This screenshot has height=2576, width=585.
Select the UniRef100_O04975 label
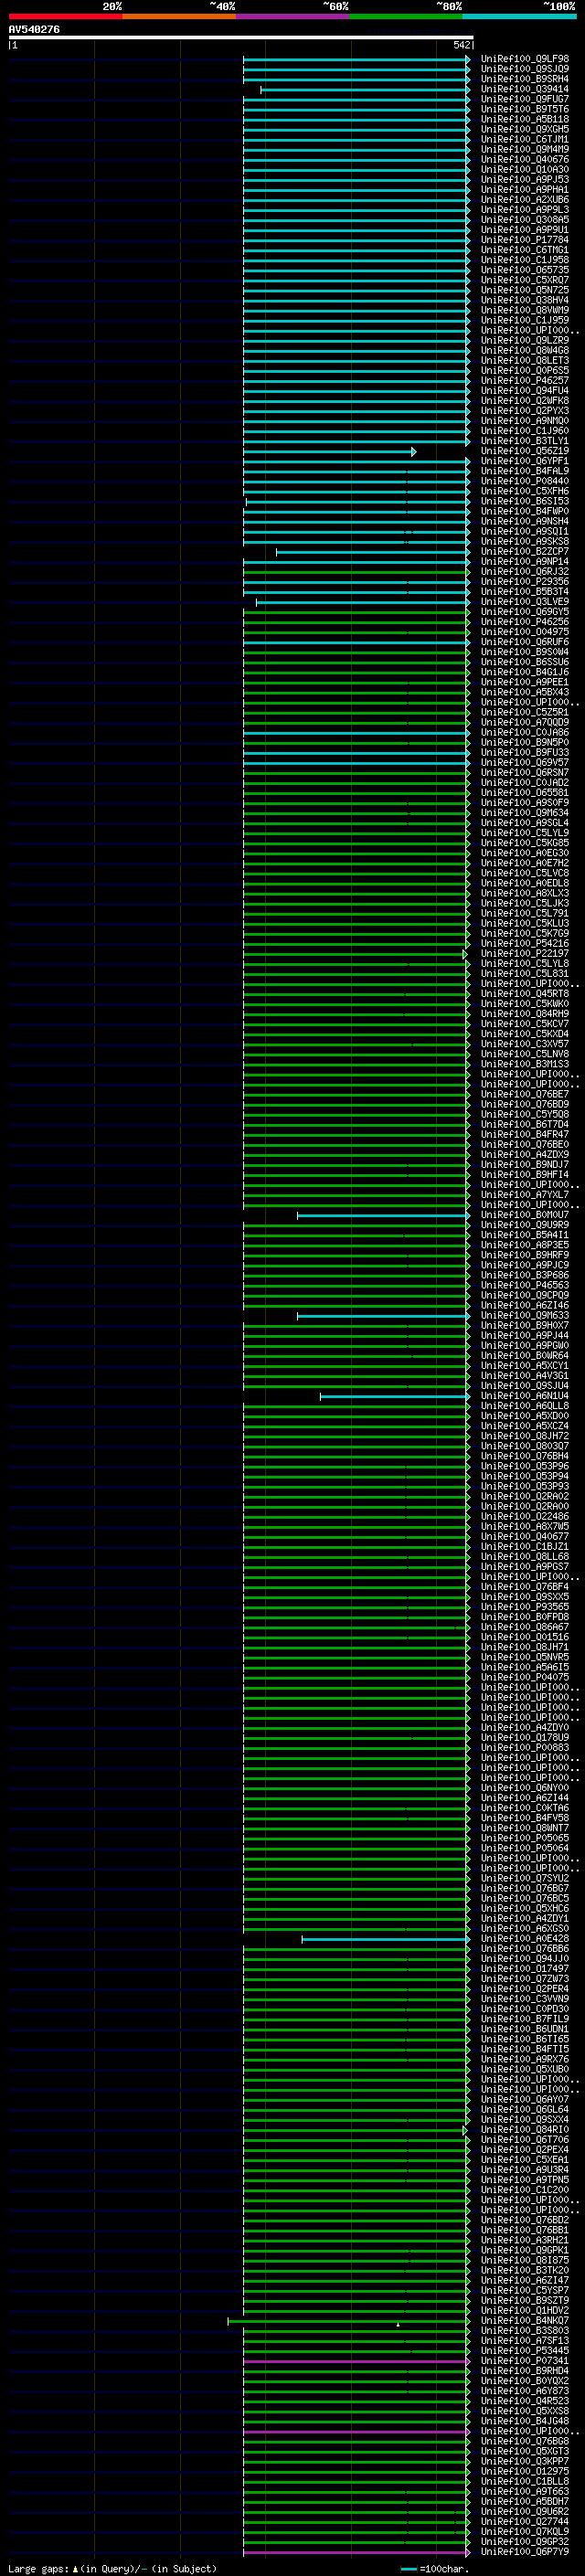tap(524, 632)
